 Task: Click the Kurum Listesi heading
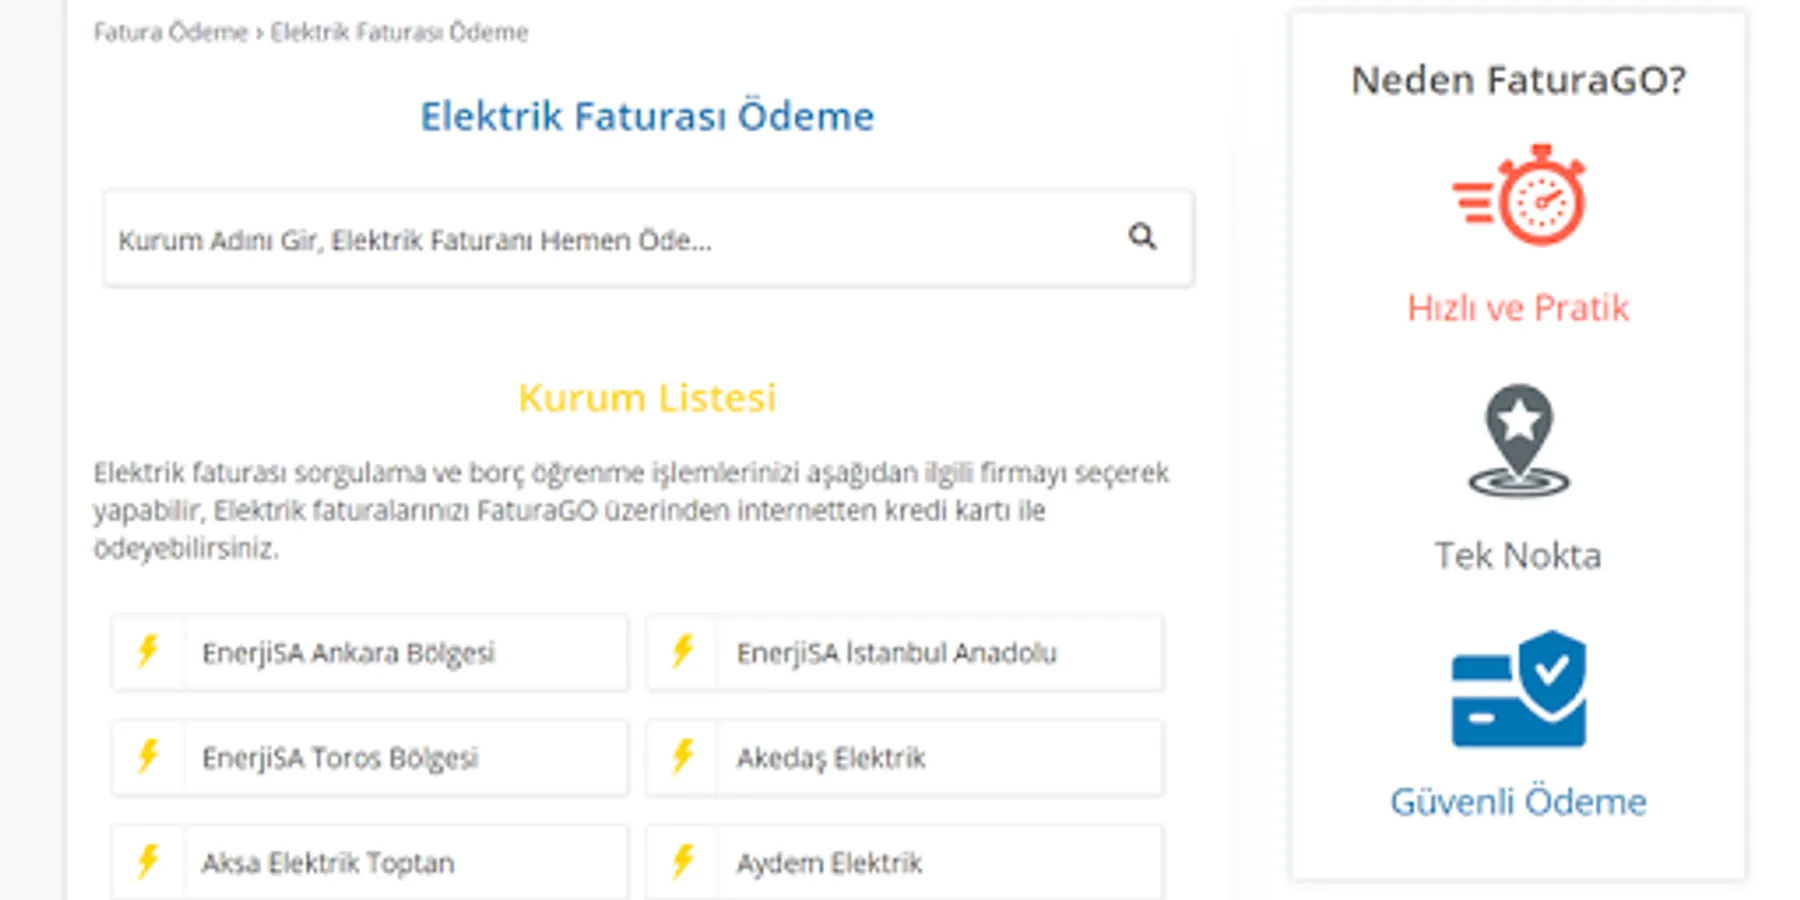click(647, 398)
